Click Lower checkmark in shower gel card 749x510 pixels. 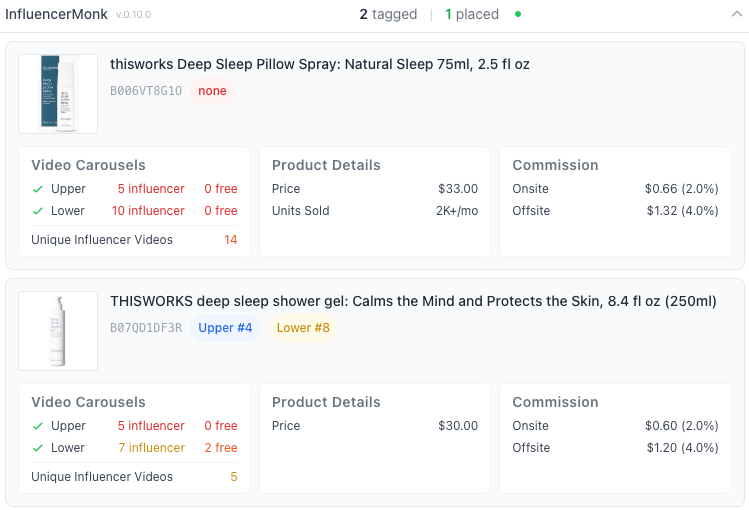(x=38, y=448)
